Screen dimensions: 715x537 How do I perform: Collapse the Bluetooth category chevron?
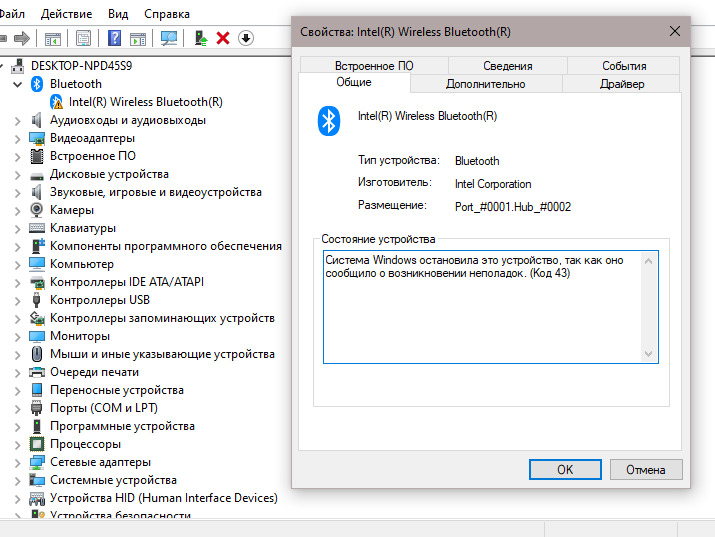pos(18,84)
